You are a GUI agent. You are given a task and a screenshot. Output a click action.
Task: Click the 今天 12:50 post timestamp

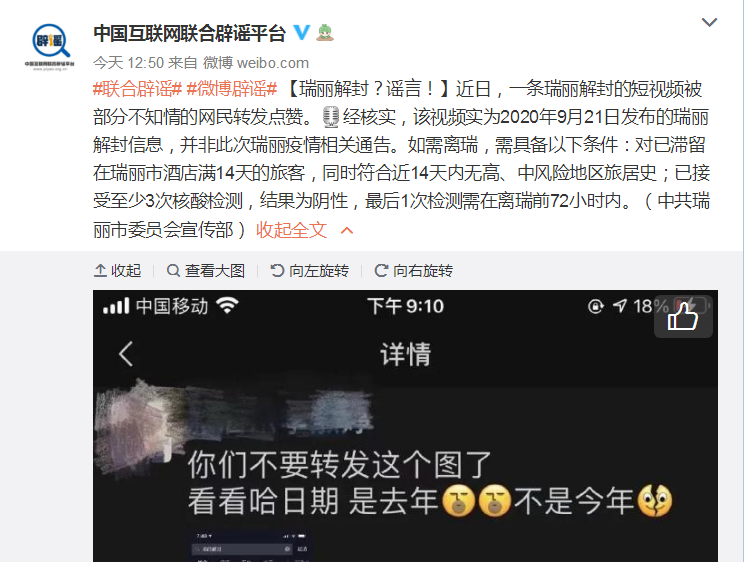[x=129, y=63]
